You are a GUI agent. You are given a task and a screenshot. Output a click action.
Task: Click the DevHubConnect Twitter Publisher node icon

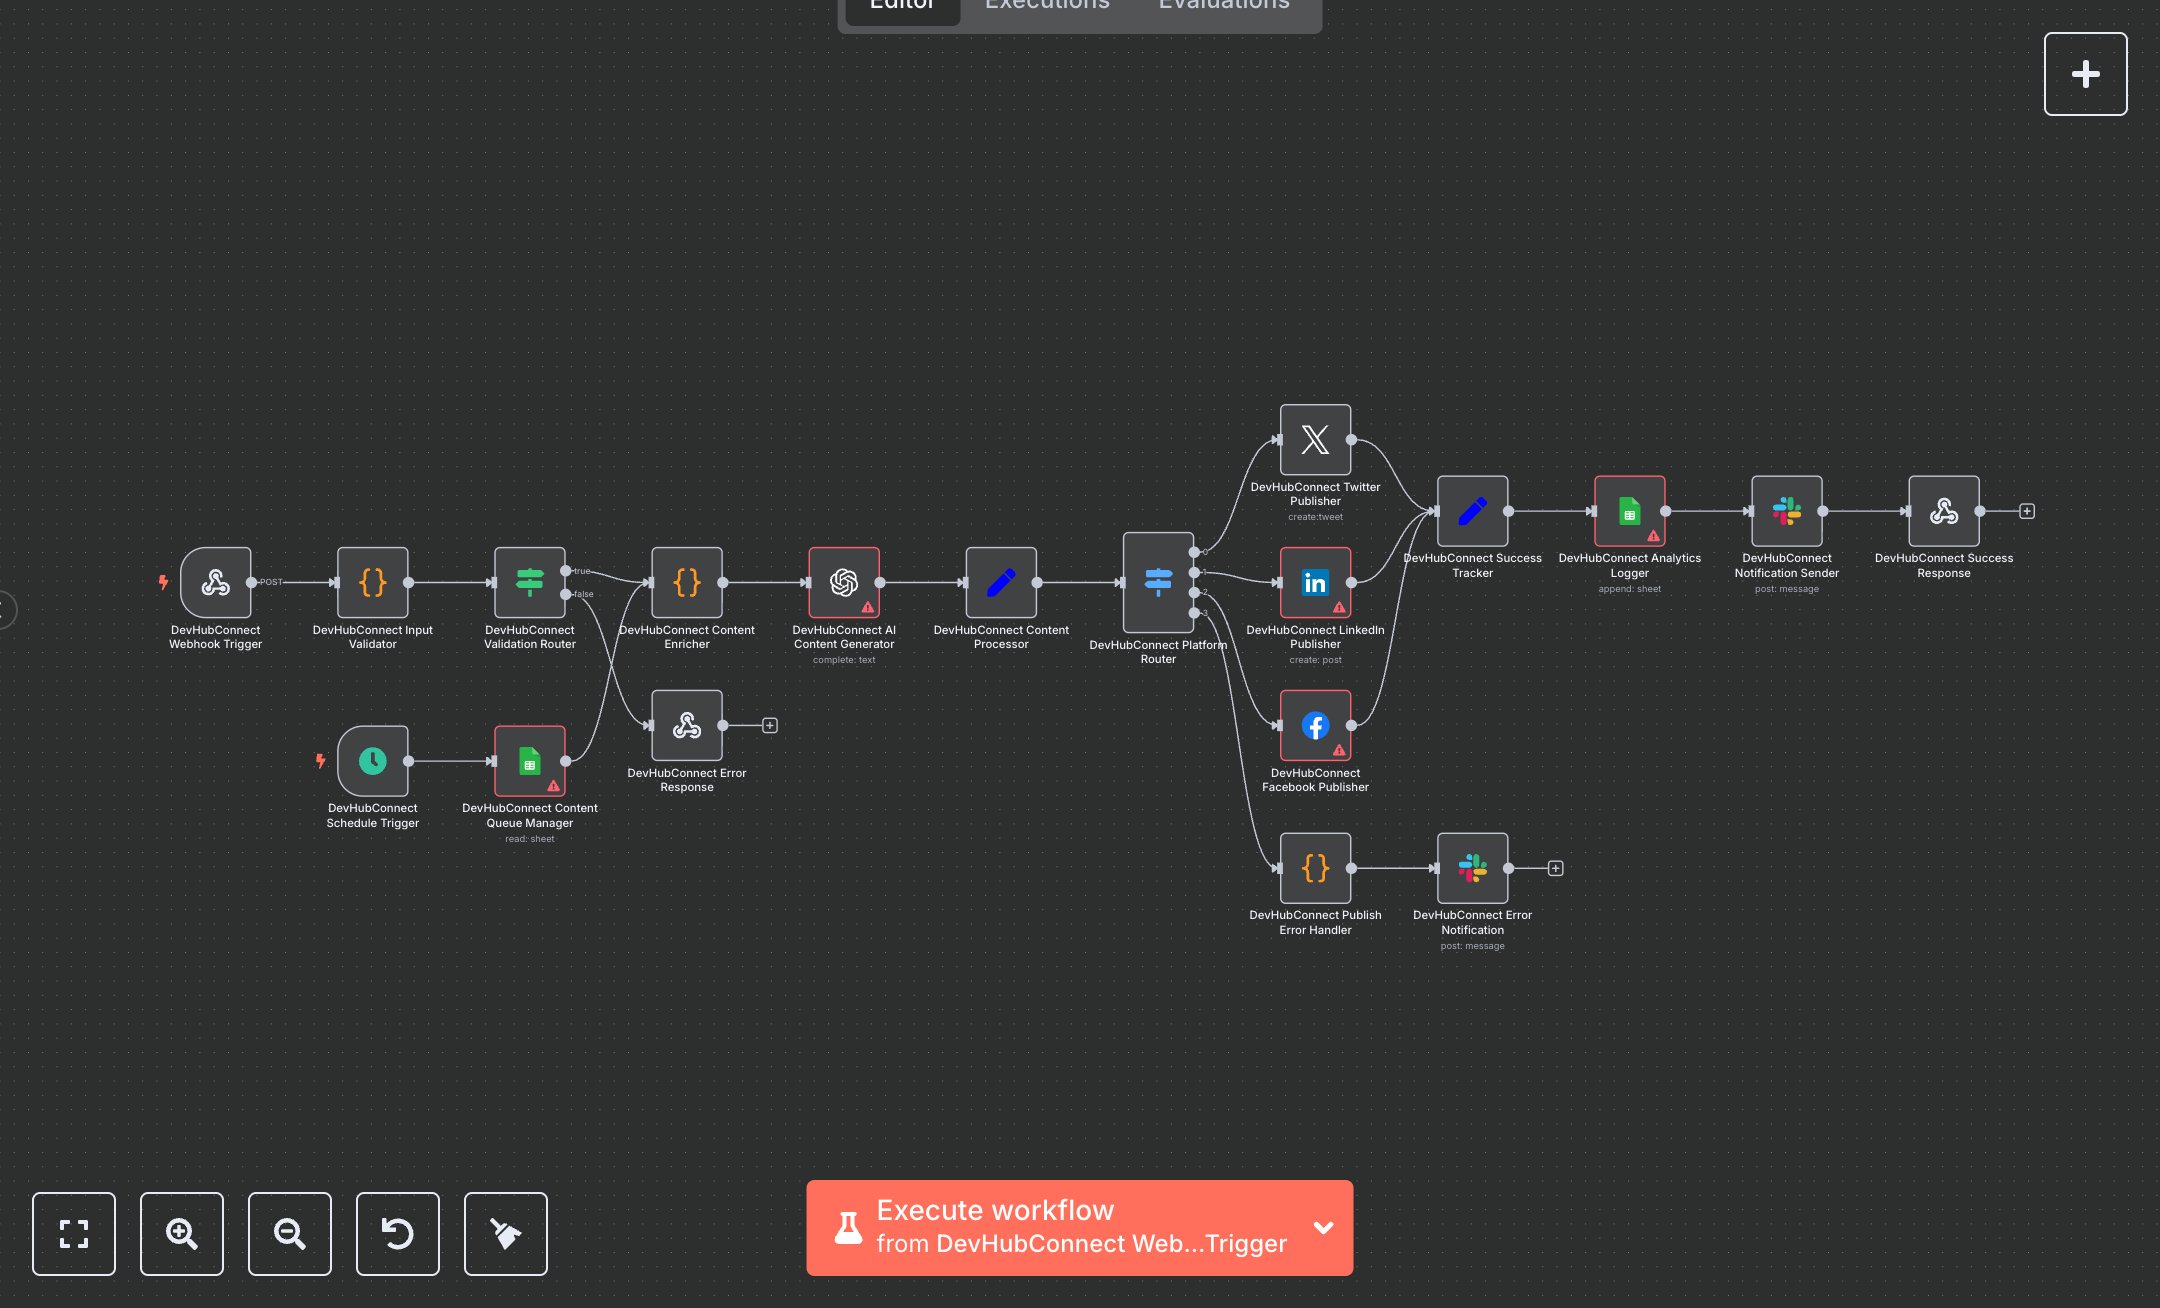click(x=1315, y=440)
